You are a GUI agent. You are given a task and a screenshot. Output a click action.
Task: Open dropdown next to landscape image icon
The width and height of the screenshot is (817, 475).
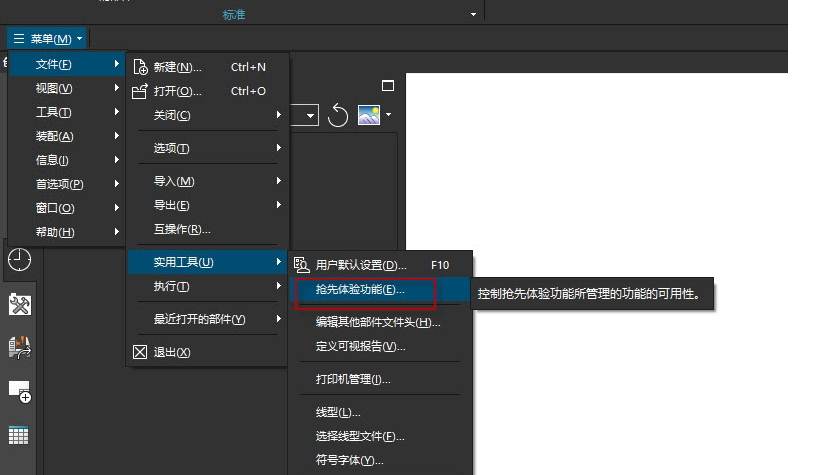coord(388,115)
